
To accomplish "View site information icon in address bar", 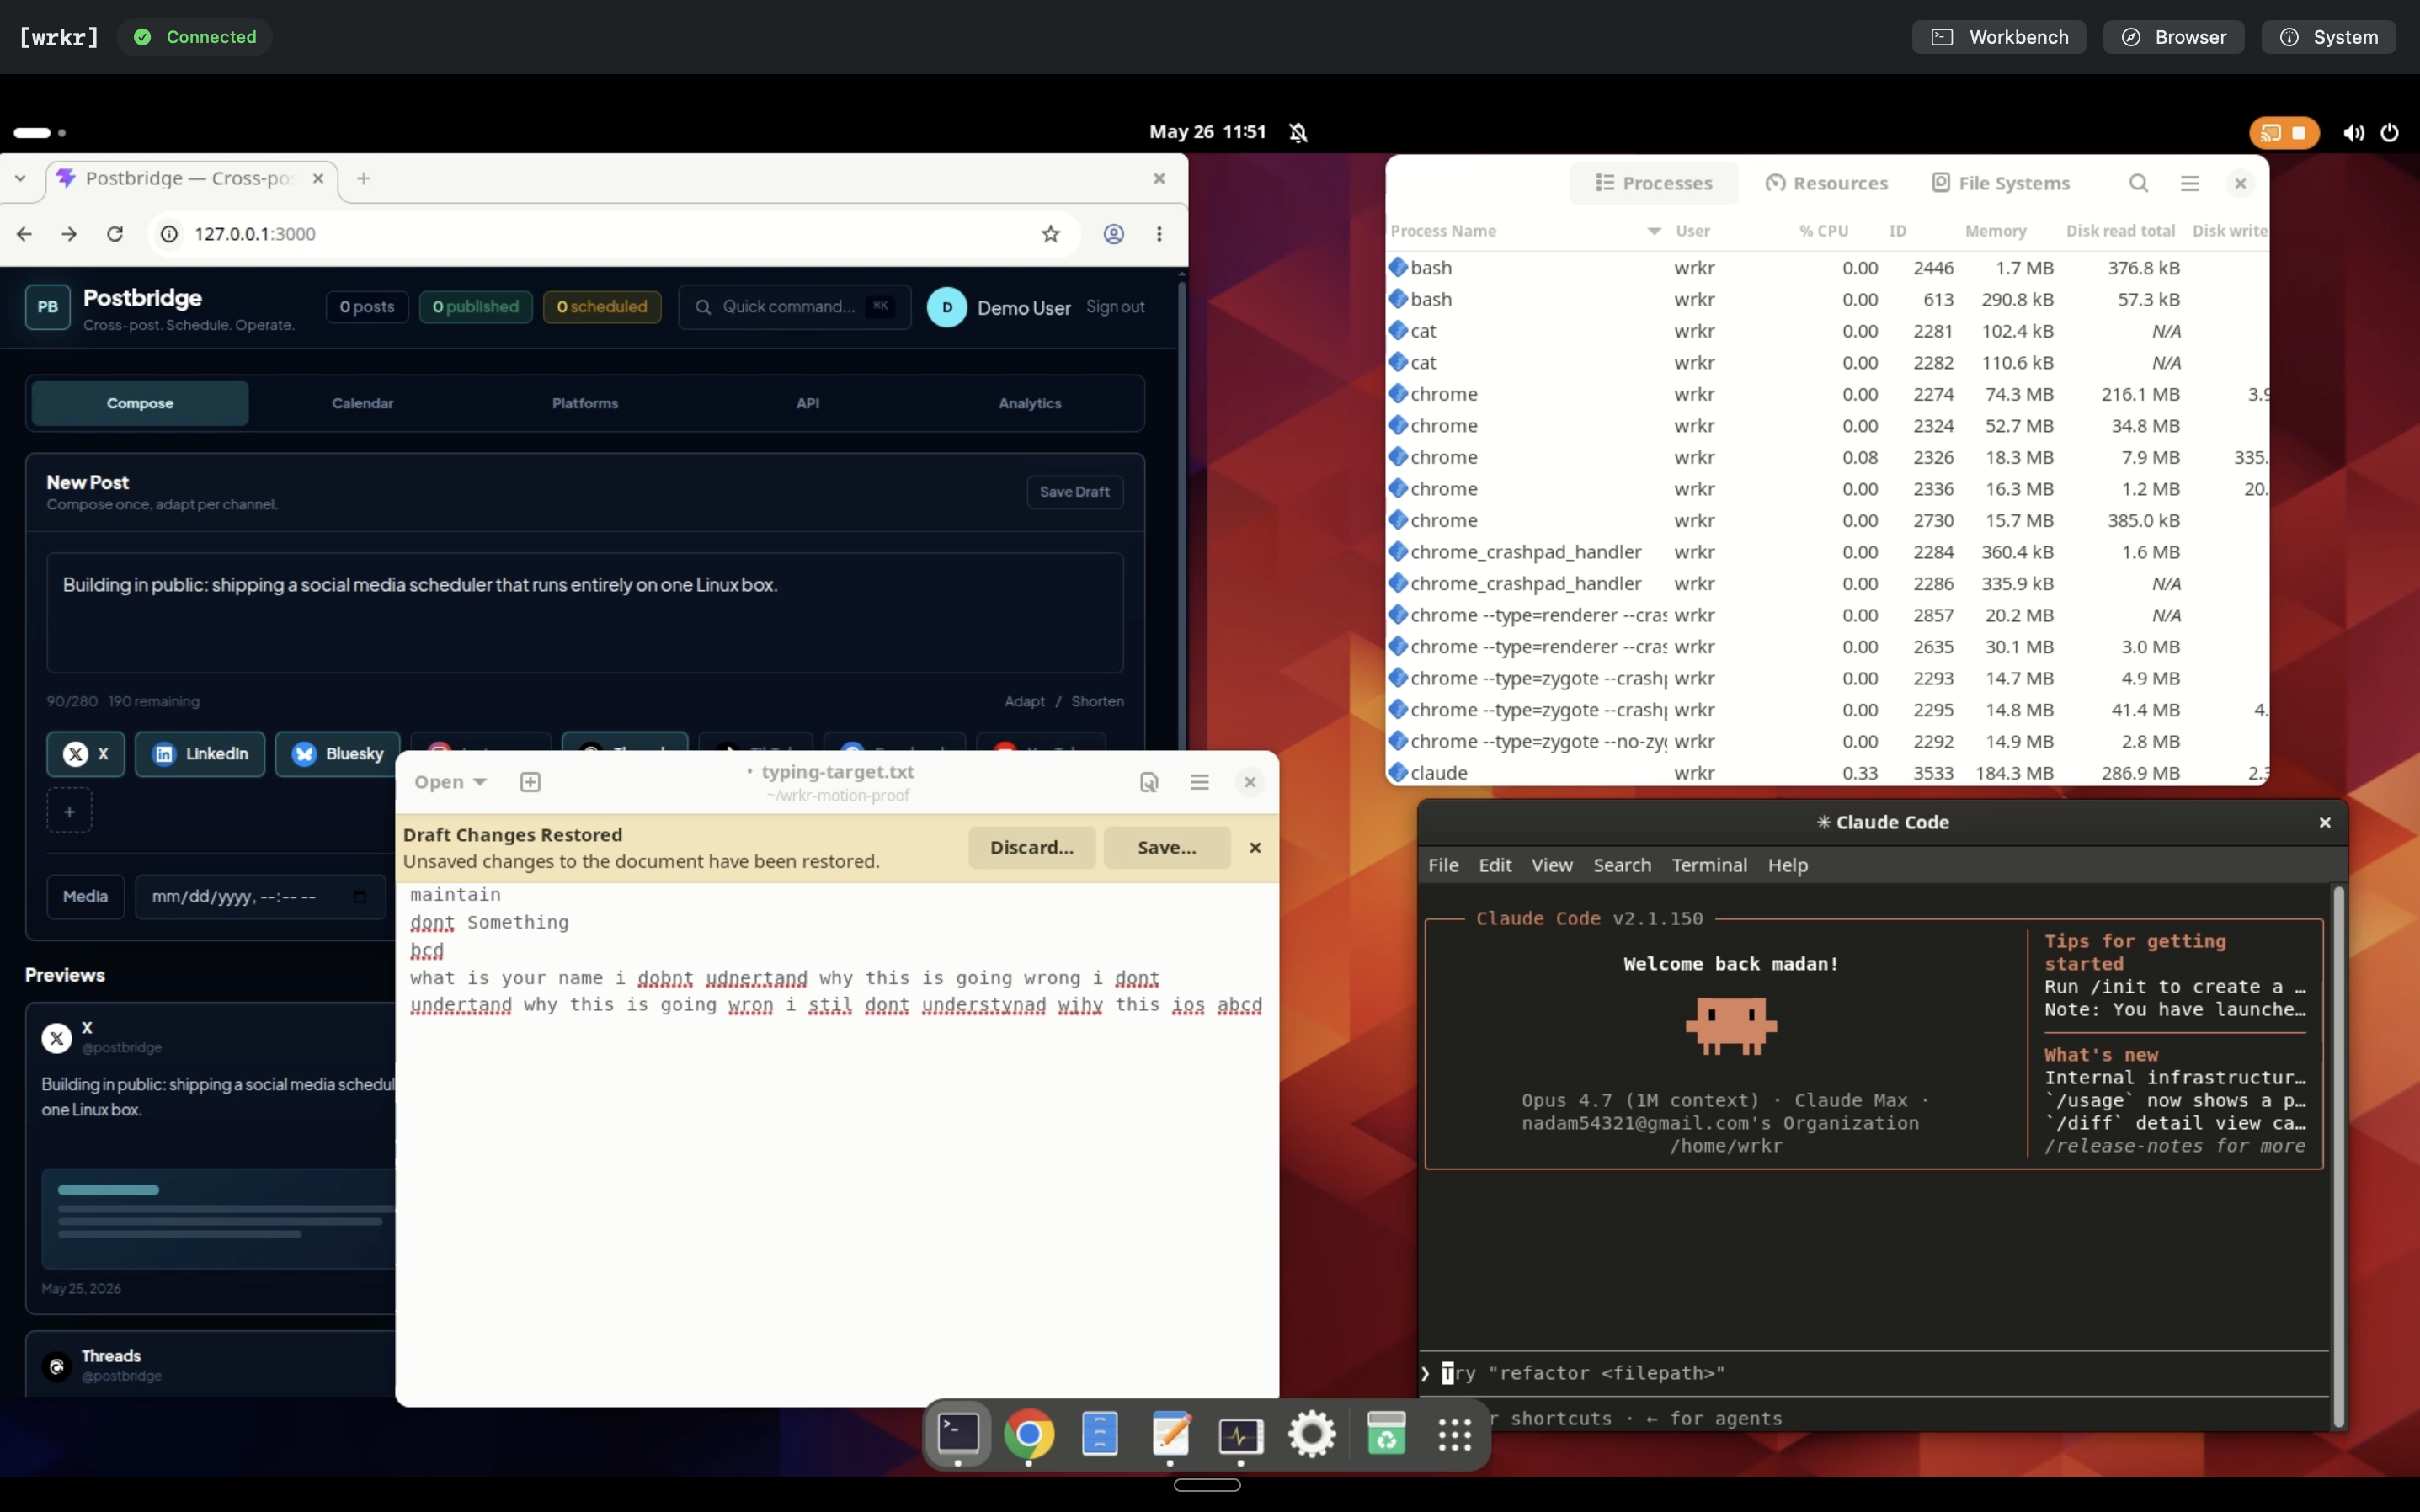I will pos(170,233).
